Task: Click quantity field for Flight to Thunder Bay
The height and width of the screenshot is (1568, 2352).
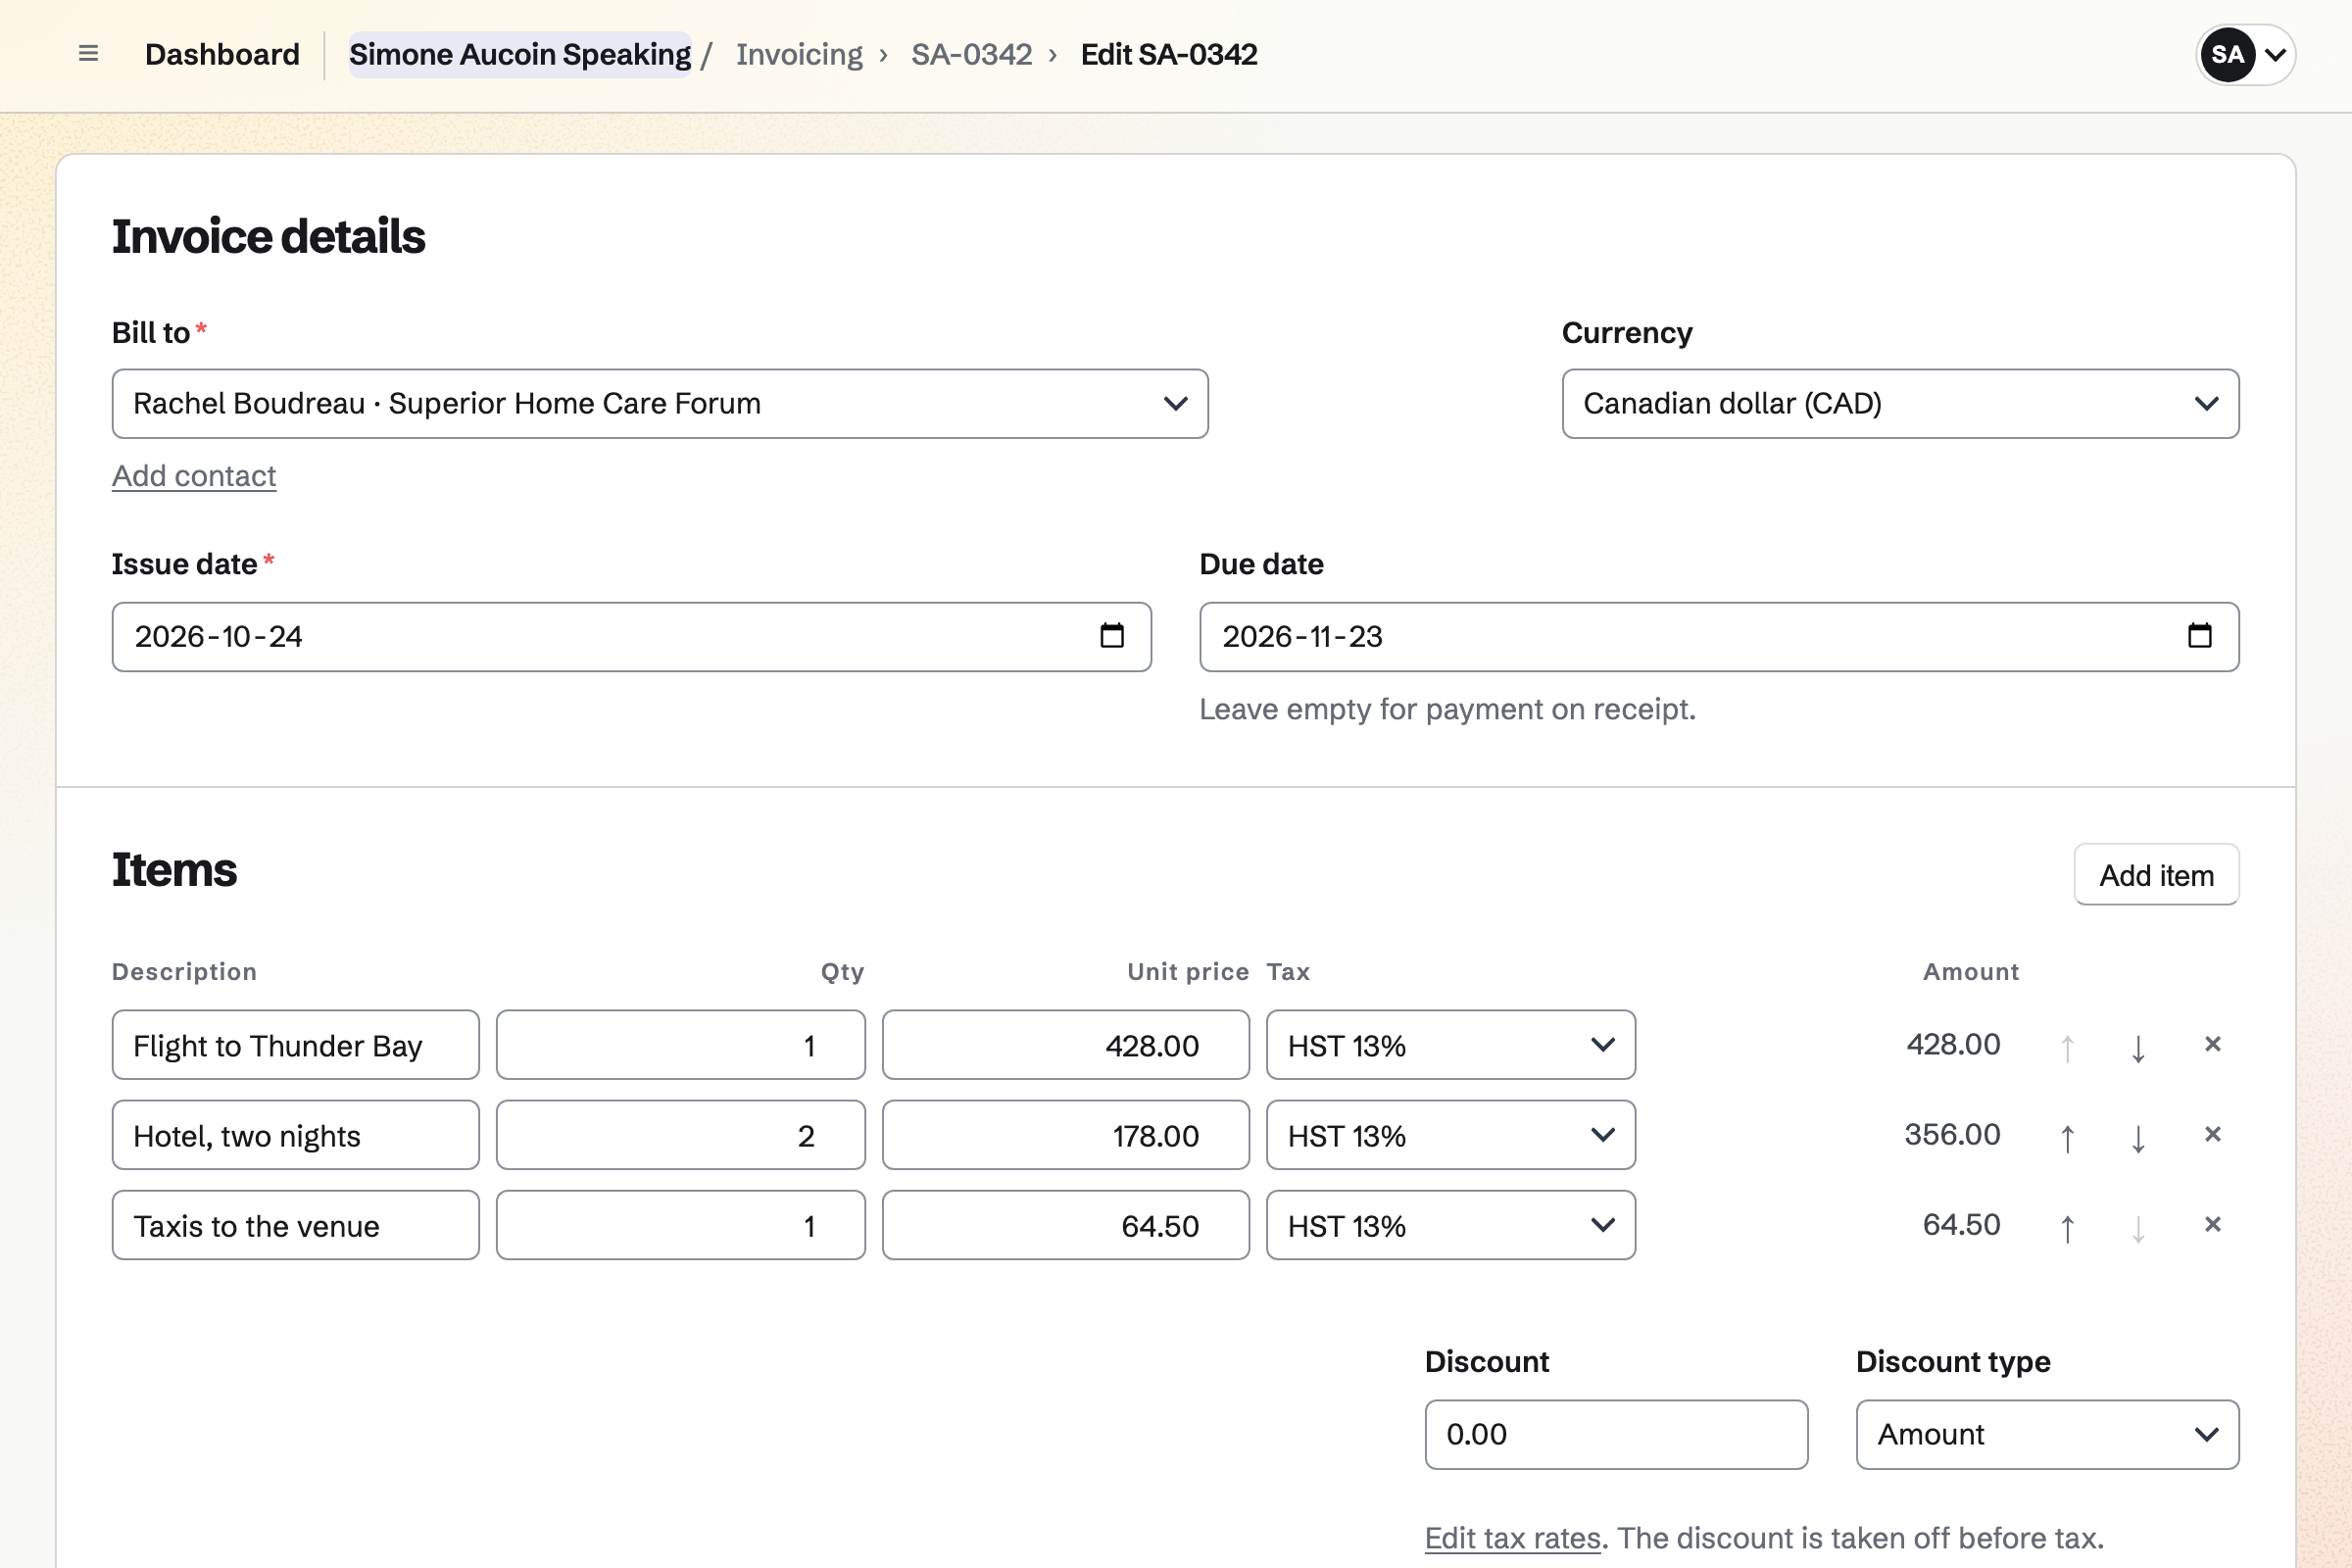Action: [680, 1045]
